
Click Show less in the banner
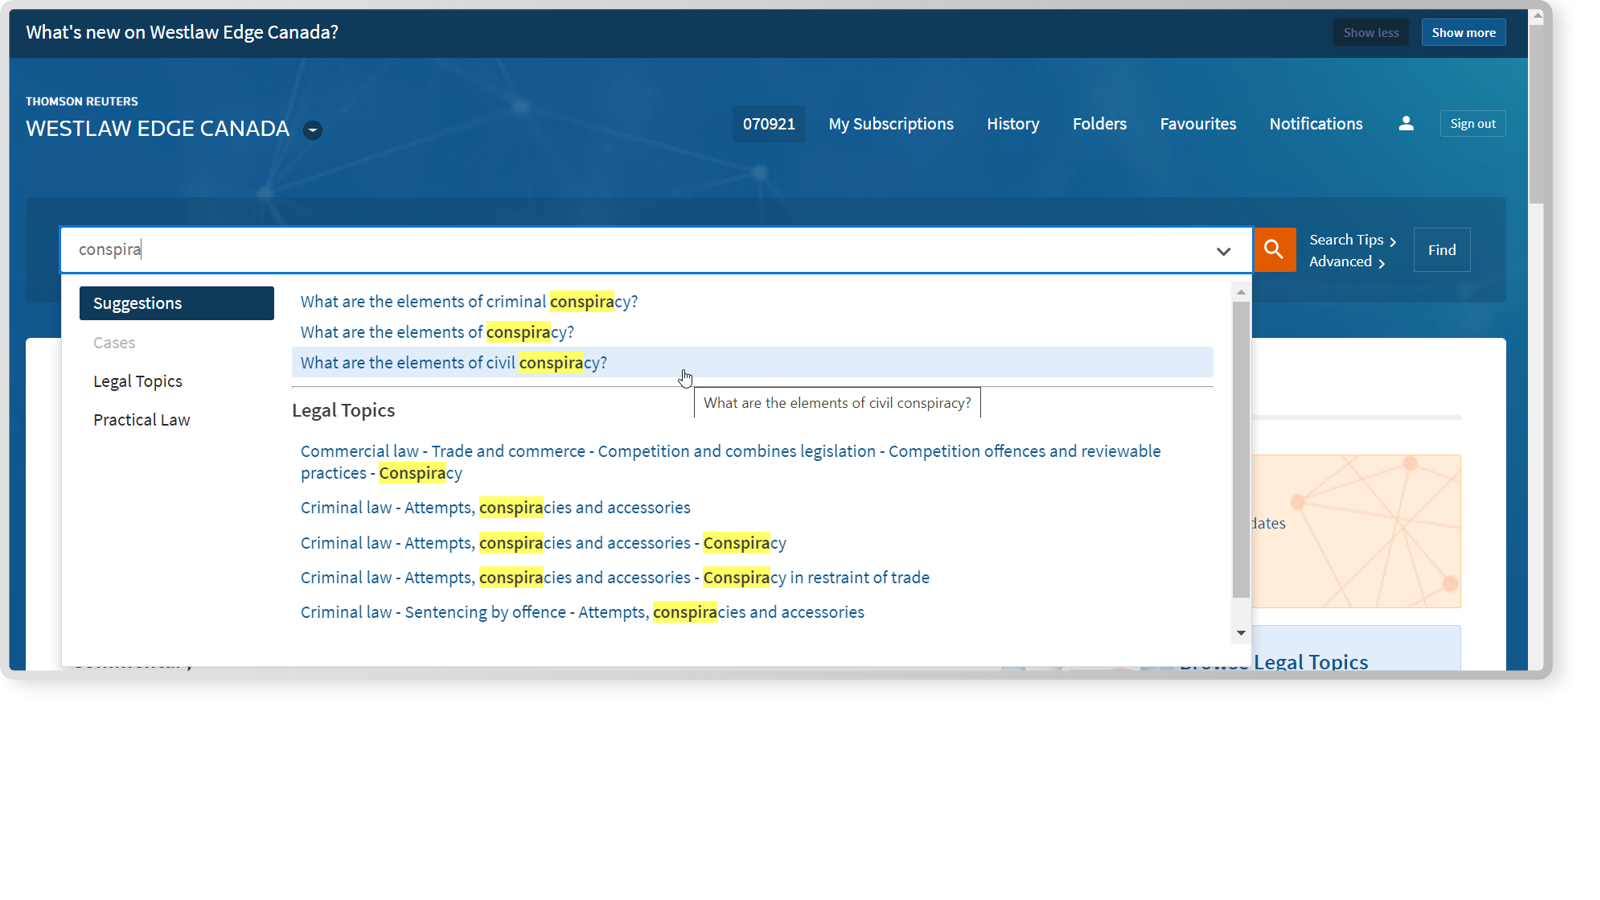(1371, 32)
